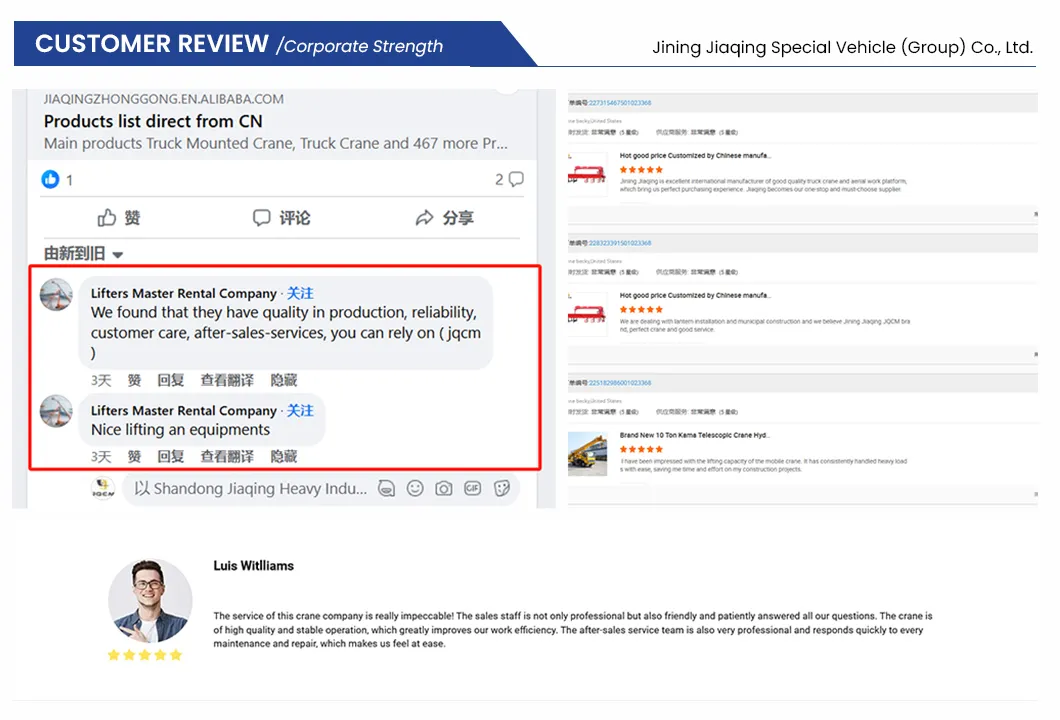1060x720 pixels.
Task: Open the emoji picker in comment box
Action: click(x=415, y=488)
